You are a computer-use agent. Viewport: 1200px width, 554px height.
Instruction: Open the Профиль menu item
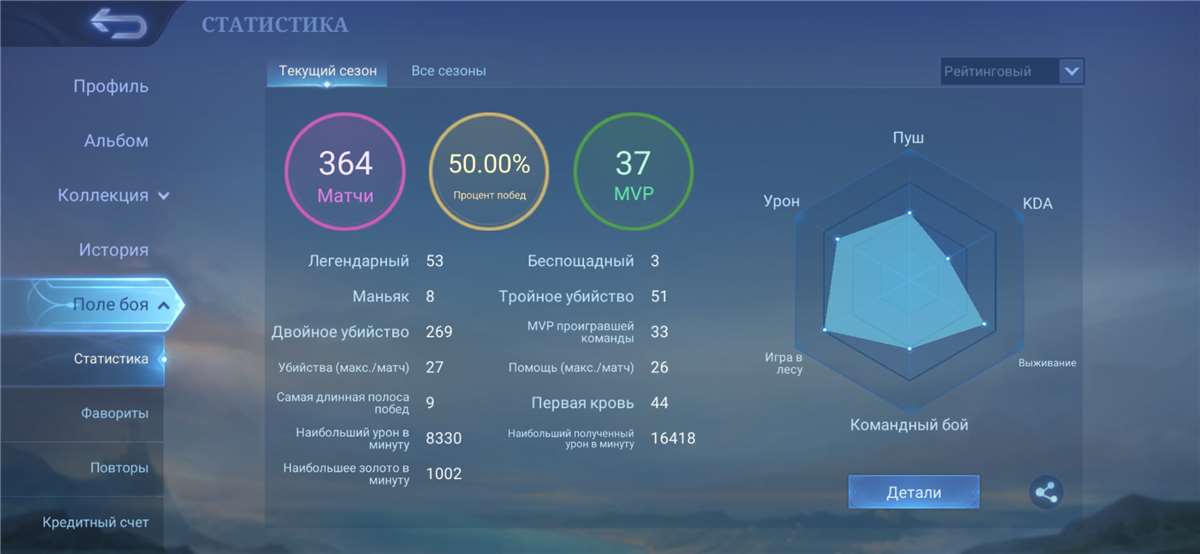tap(111, 86)
